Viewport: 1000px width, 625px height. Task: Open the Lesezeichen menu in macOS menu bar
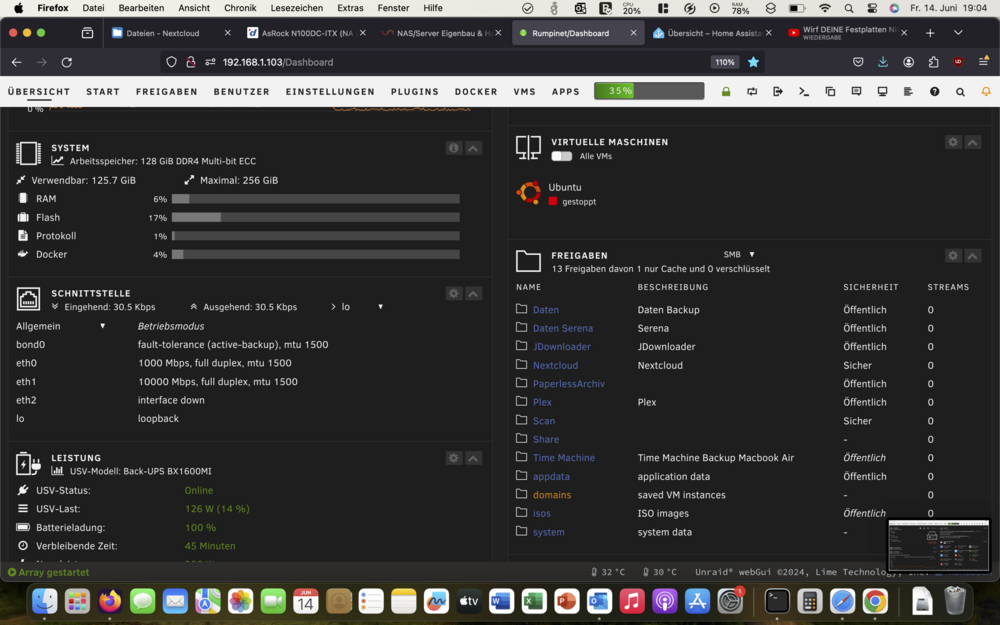pos(297,8)
